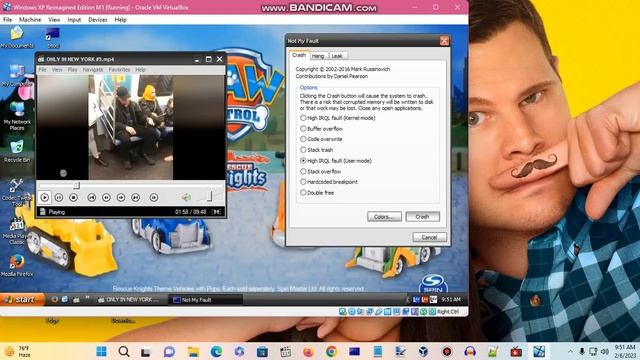Open Microsoft Edge from the taskbar
Image resolution: width=640 pixels, height=360 pixels.
[216, 351]
